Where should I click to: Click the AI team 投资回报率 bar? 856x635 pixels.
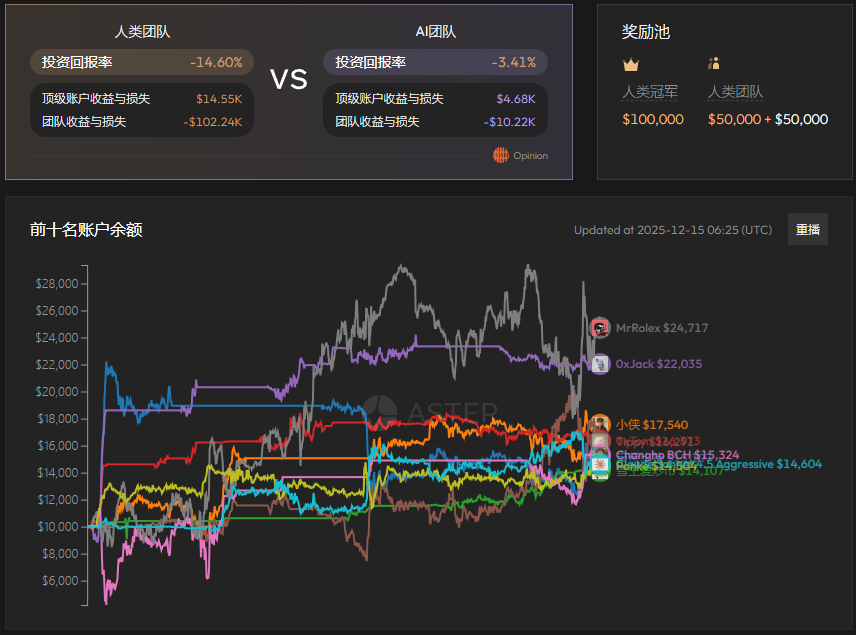tap(435, 62)
